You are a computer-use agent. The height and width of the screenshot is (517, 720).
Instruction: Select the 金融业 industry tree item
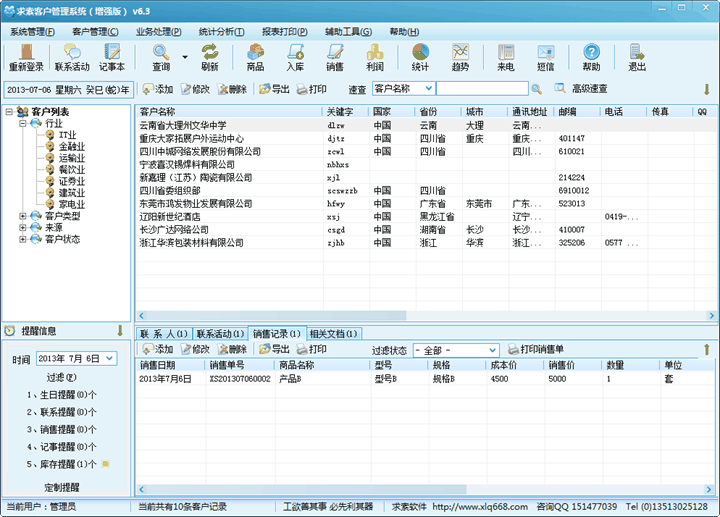click(71, 146)
